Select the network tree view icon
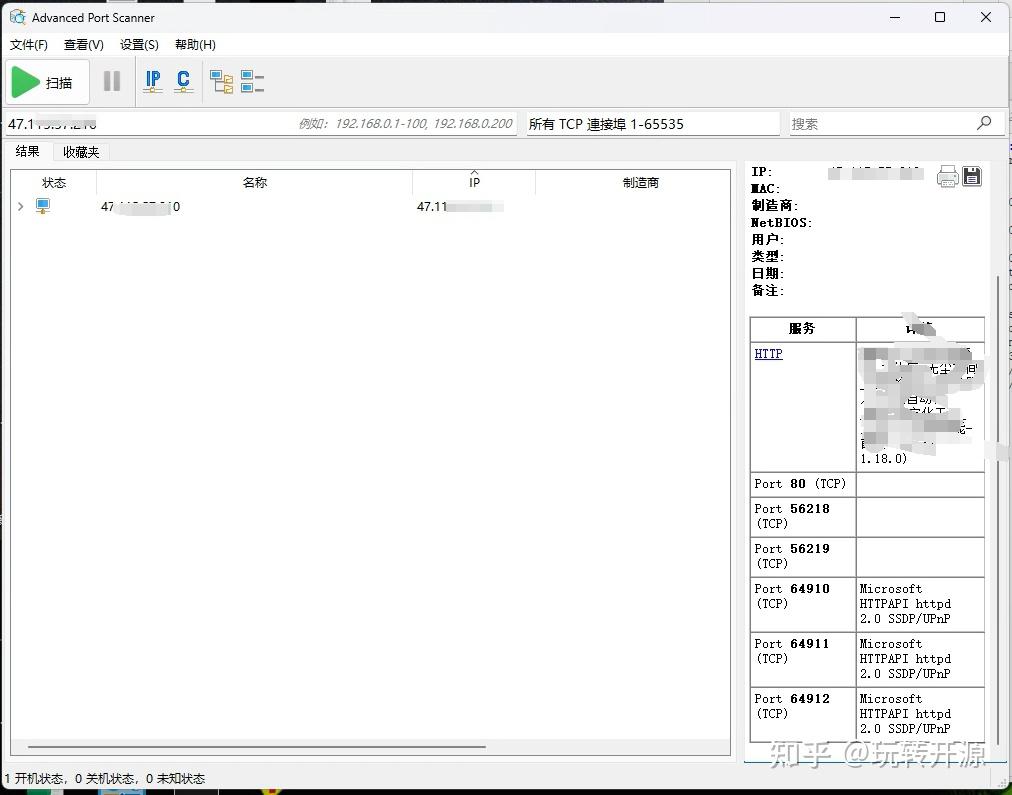Screen dimensions: 1012x795 click(222, 81)
